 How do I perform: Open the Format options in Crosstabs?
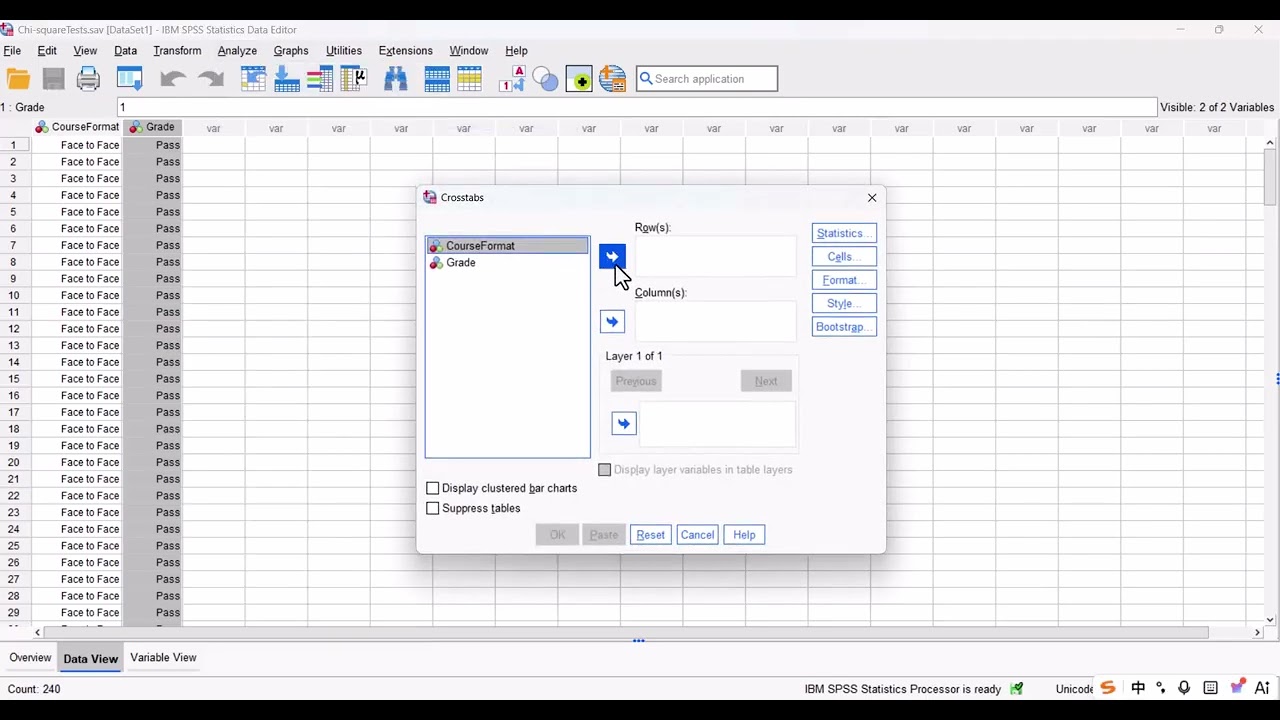[844, 281]
